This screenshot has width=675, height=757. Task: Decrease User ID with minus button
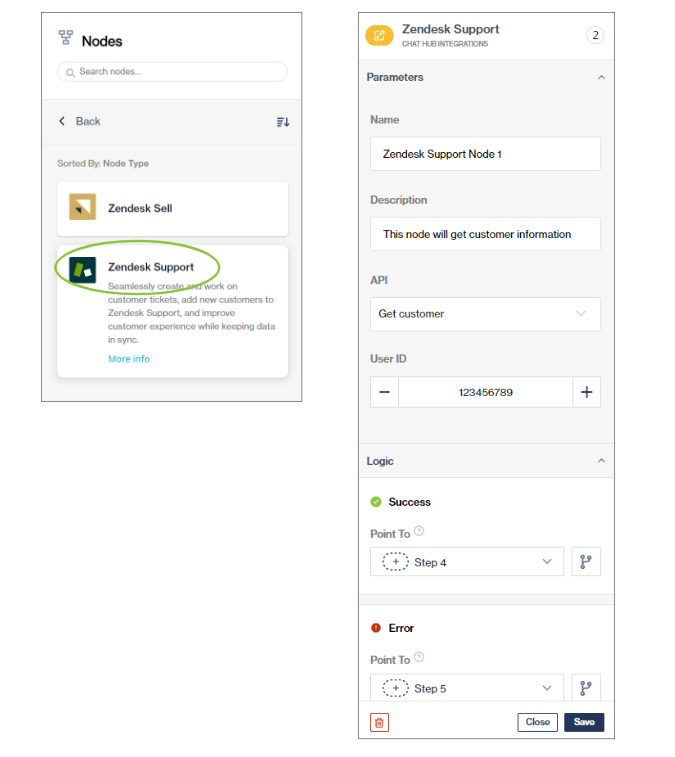click(x=384, y=392)
